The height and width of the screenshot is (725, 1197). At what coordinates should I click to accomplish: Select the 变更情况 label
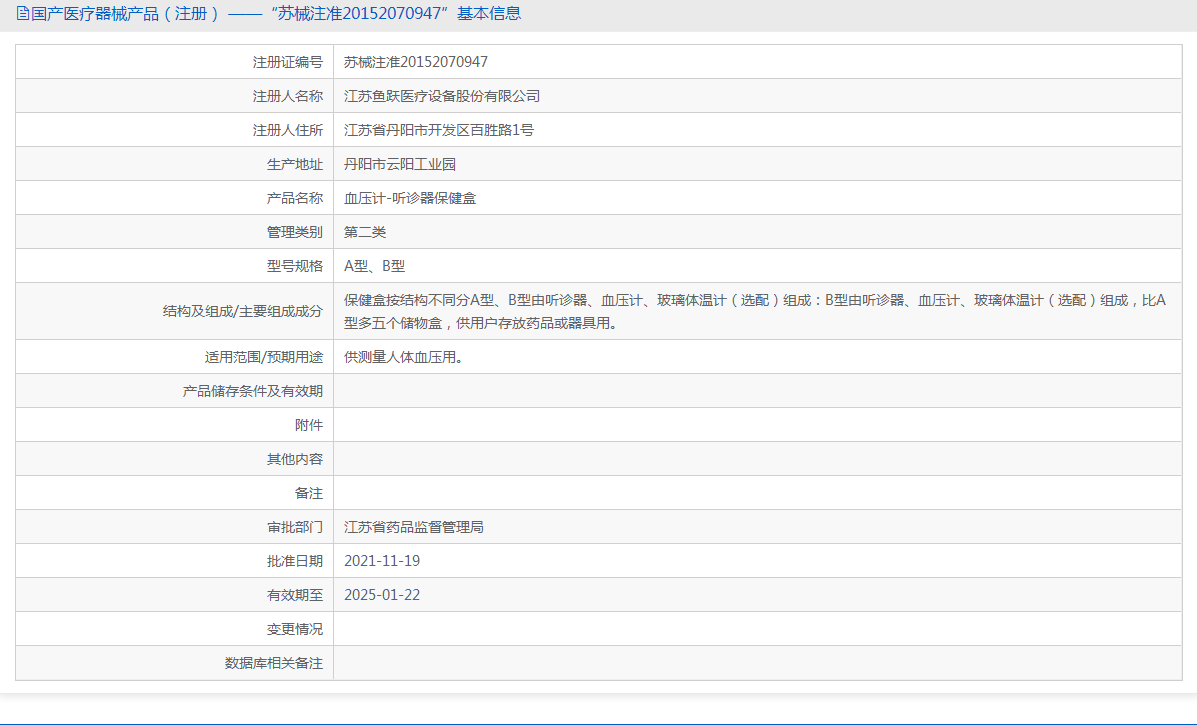click(295, 630)
